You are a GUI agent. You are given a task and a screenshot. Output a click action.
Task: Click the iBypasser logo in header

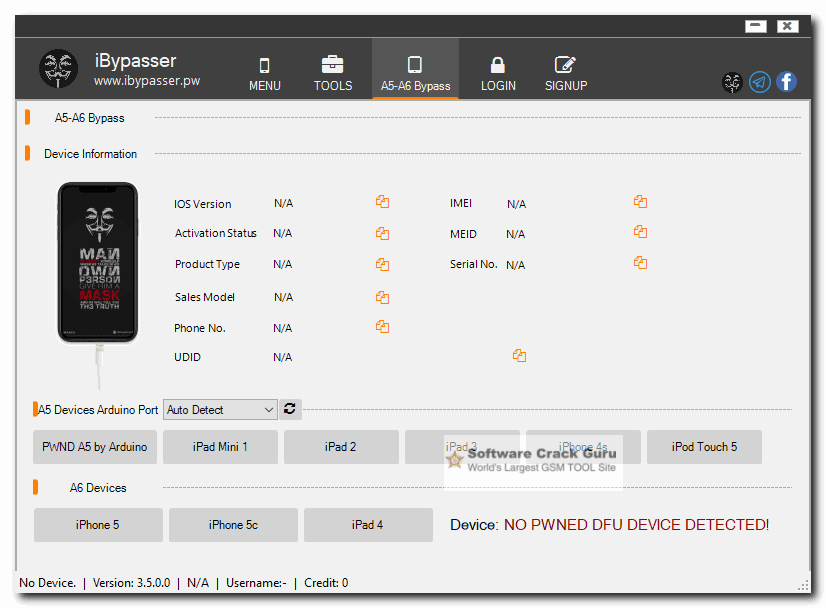point(58,68)
